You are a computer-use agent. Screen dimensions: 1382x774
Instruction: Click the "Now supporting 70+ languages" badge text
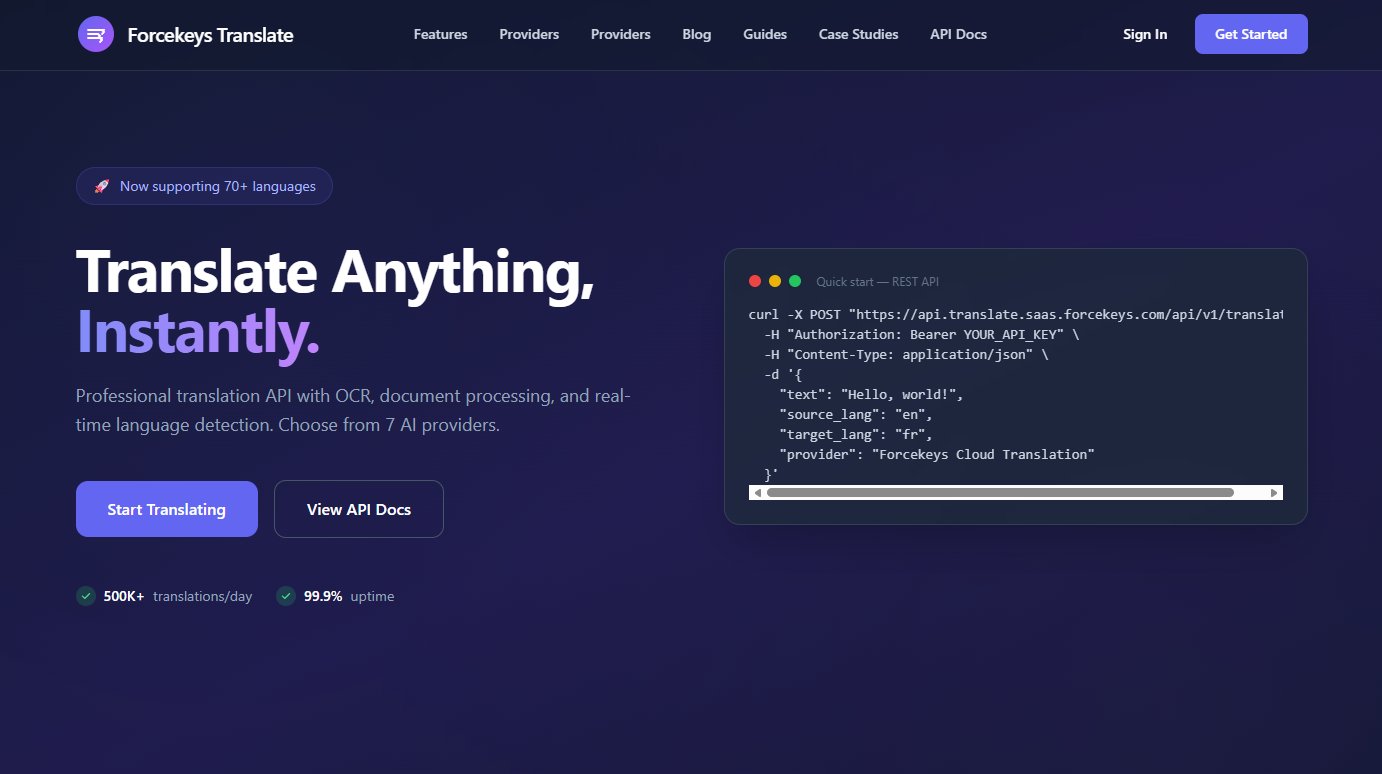click(218, 186)
